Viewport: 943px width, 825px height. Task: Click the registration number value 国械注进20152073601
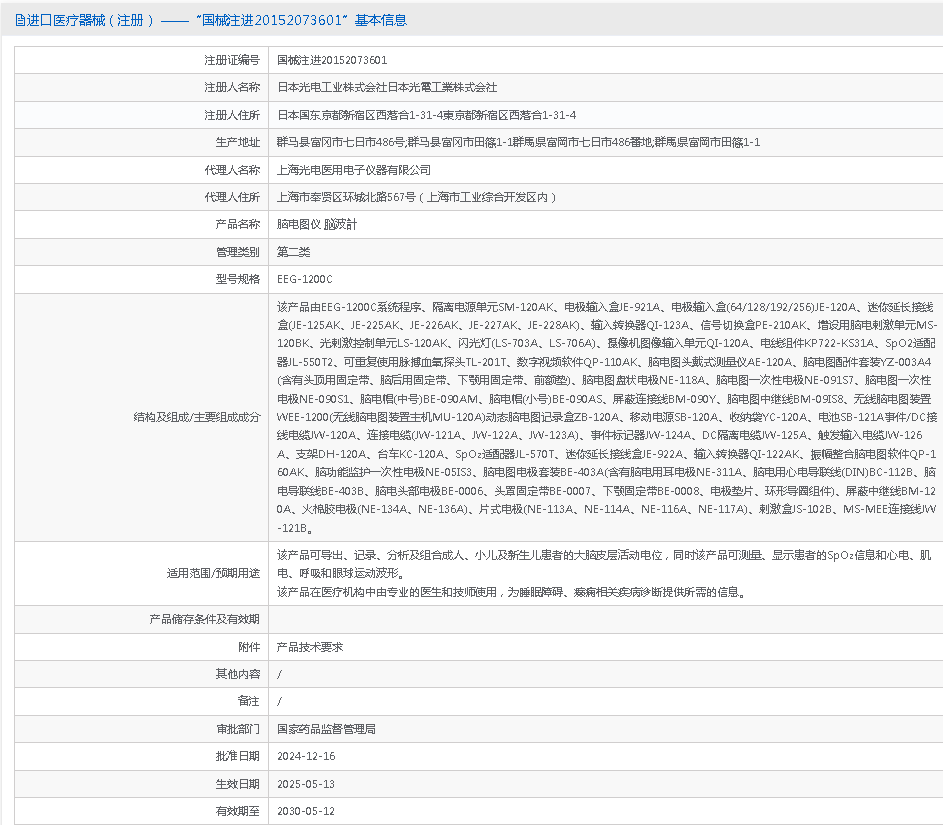(332, 60)
